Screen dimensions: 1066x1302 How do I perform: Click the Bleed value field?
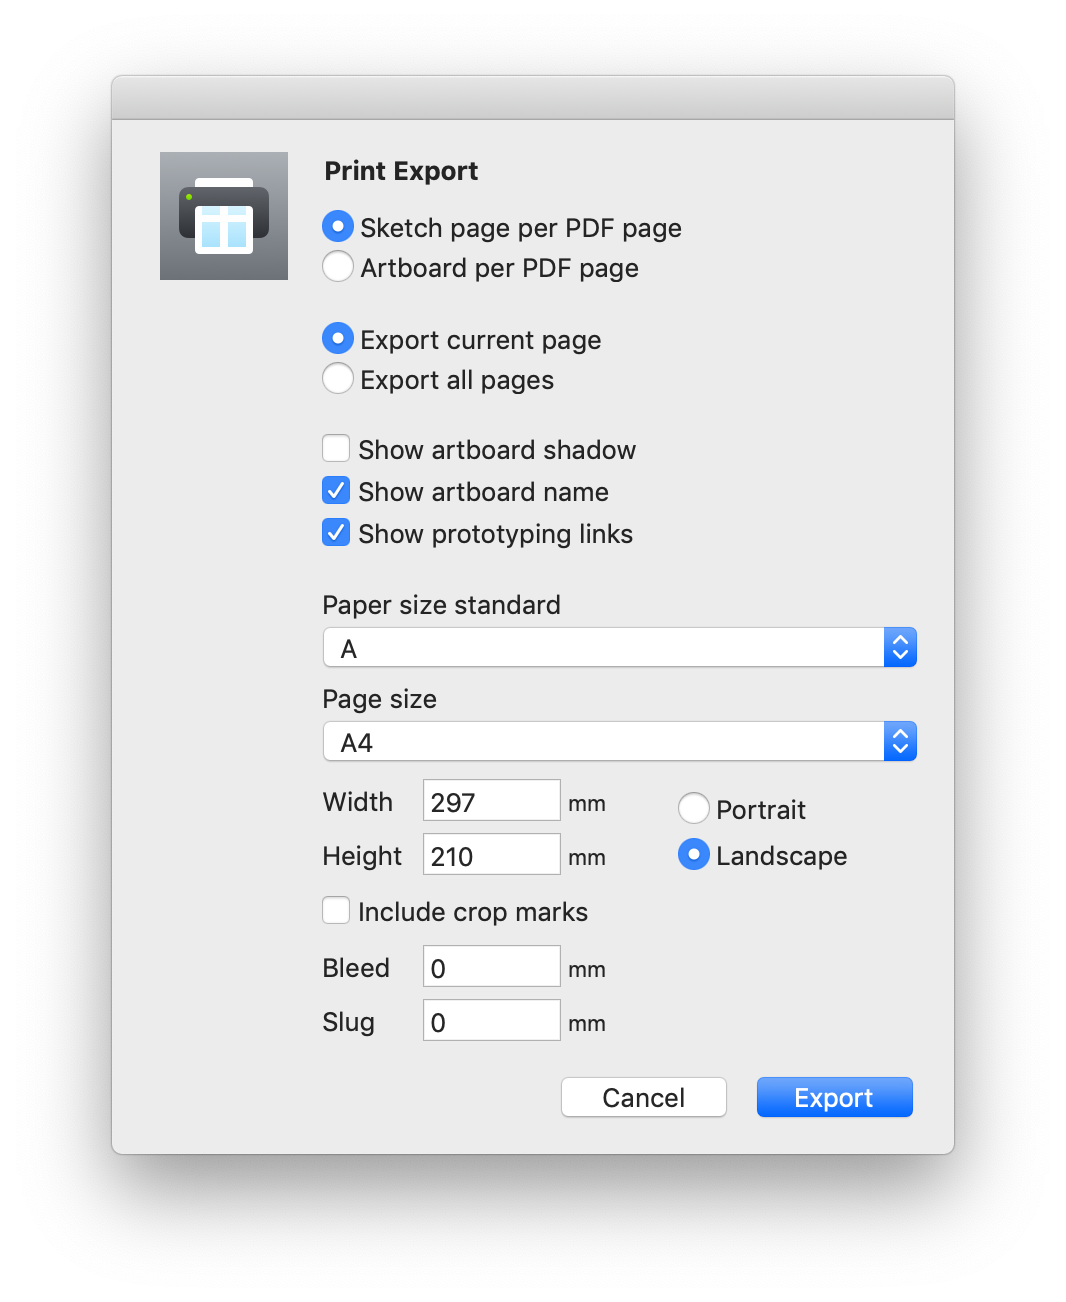click(492, 967)
